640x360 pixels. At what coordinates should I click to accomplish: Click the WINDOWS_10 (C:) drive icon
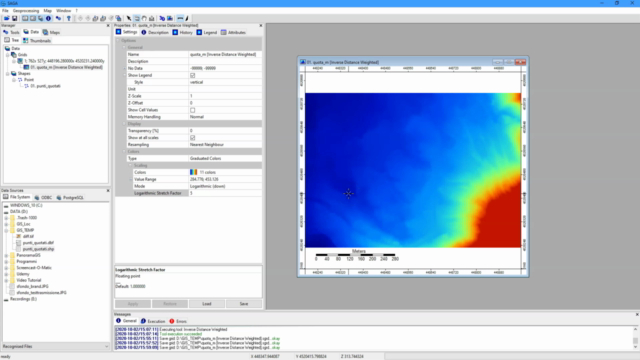[x=6, y=205]
